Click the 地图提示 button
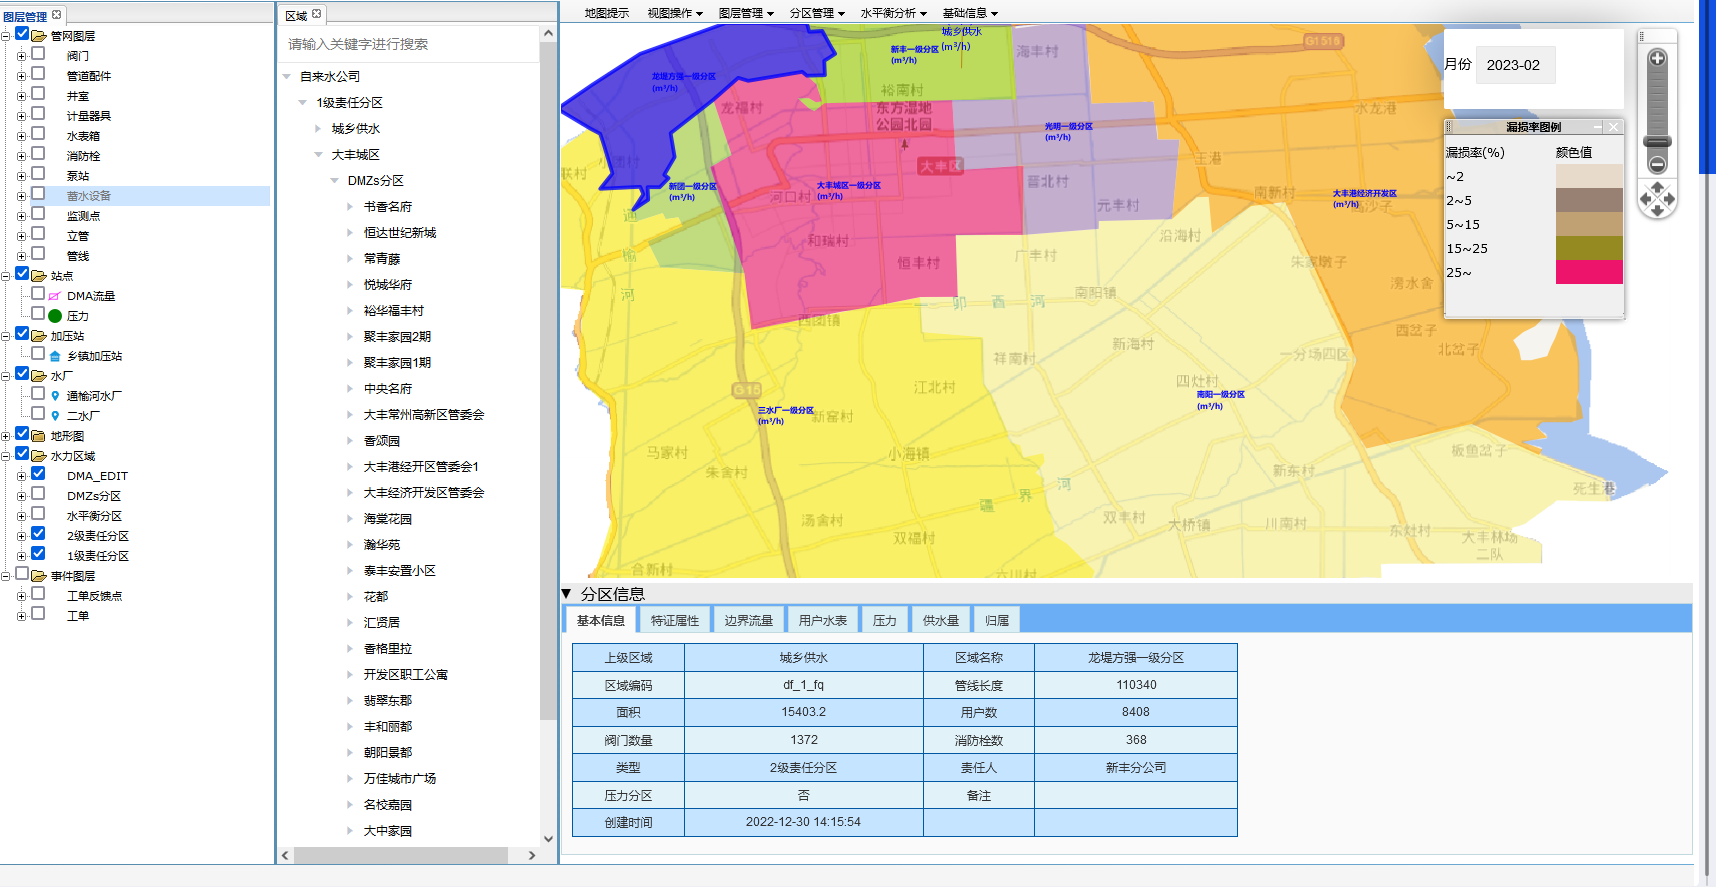The image size is (1716, 887). (606, 13)
